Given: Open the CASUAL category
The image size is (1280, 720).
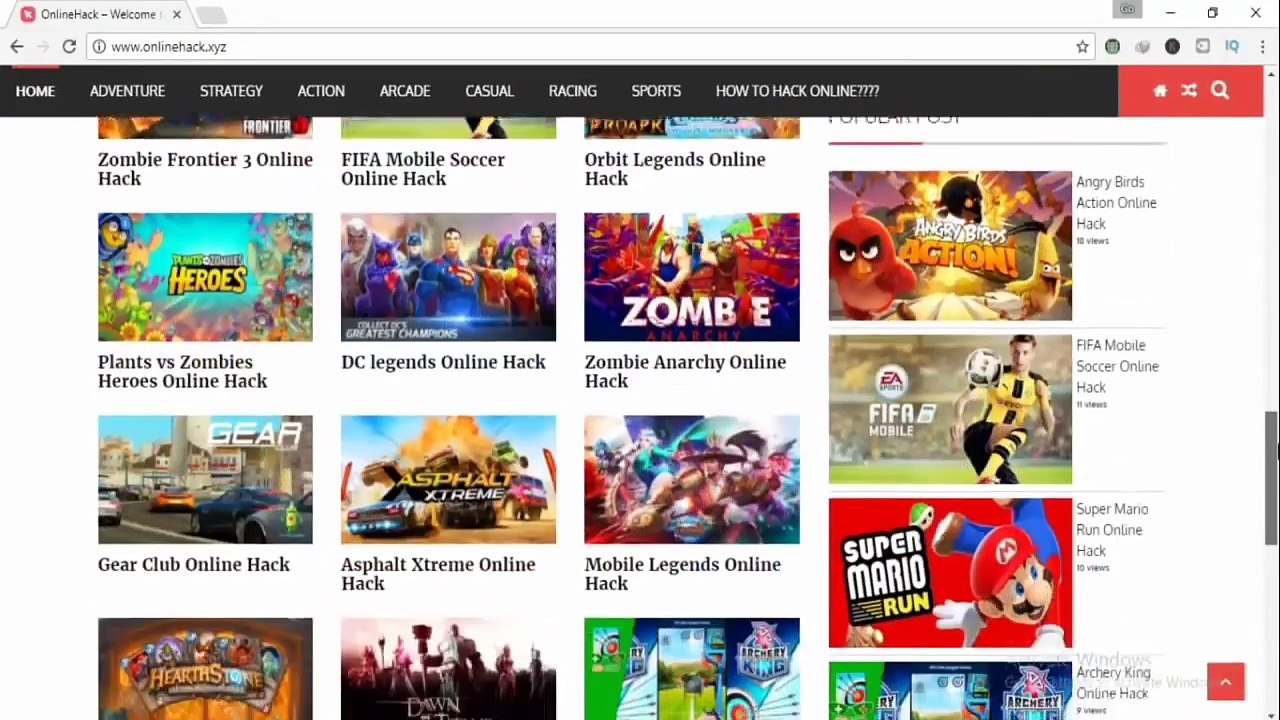Looking at the screenshot, I should 489,91.
